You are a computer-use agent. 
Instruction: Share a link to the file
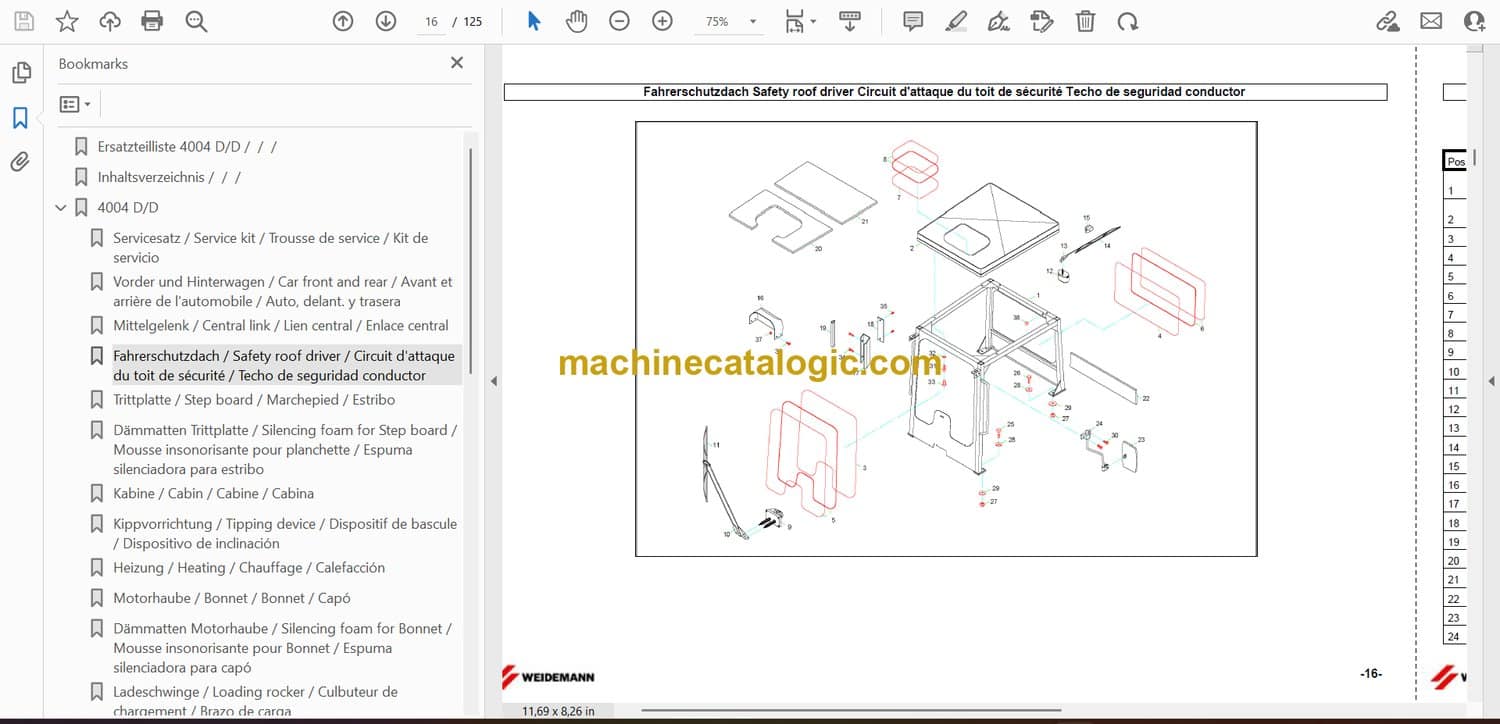pos(1388,21)
